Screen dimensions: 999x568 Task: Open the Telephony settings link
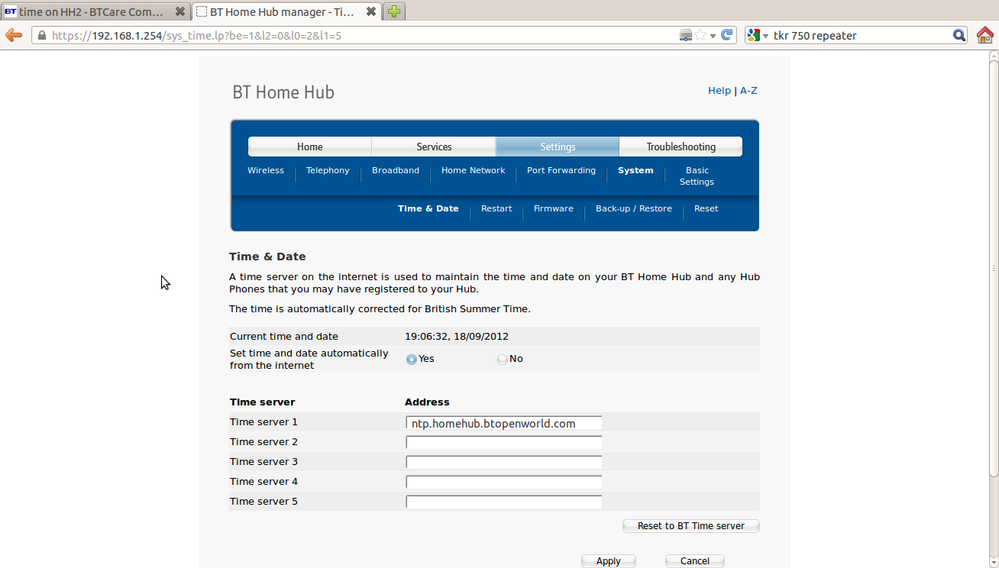tap(327, 171)
